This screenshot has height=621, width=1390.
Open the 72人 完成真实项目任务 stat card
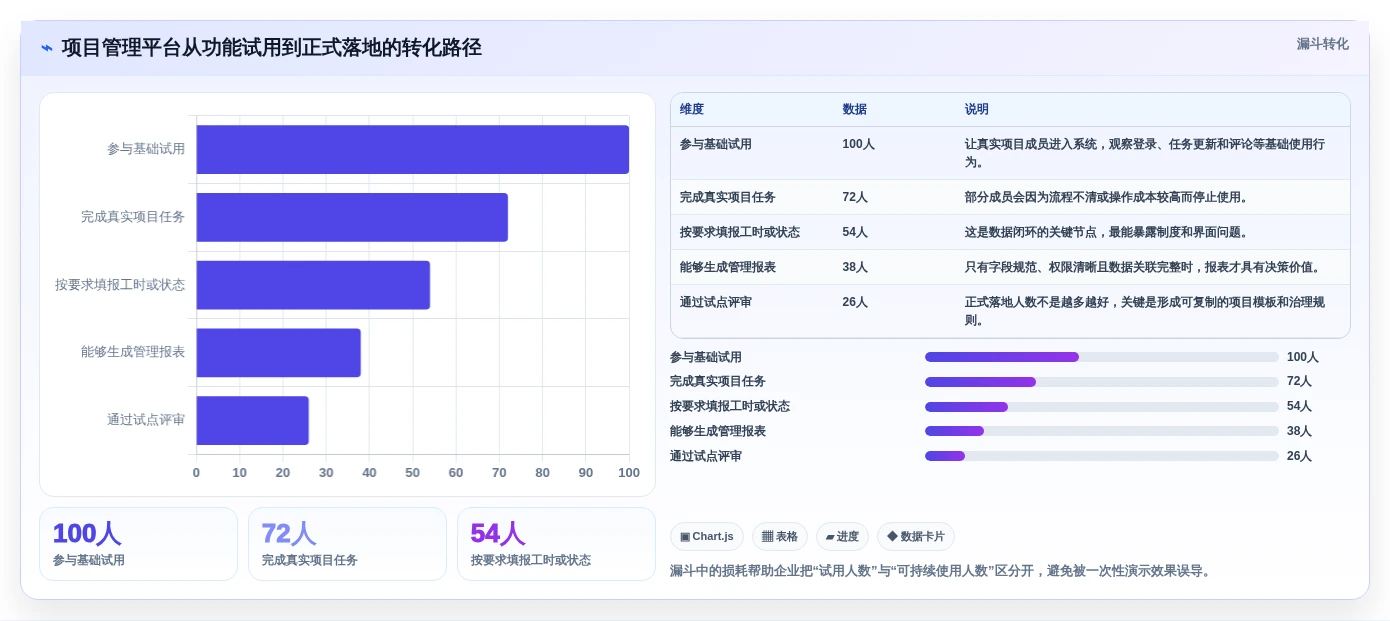[347, 544]
